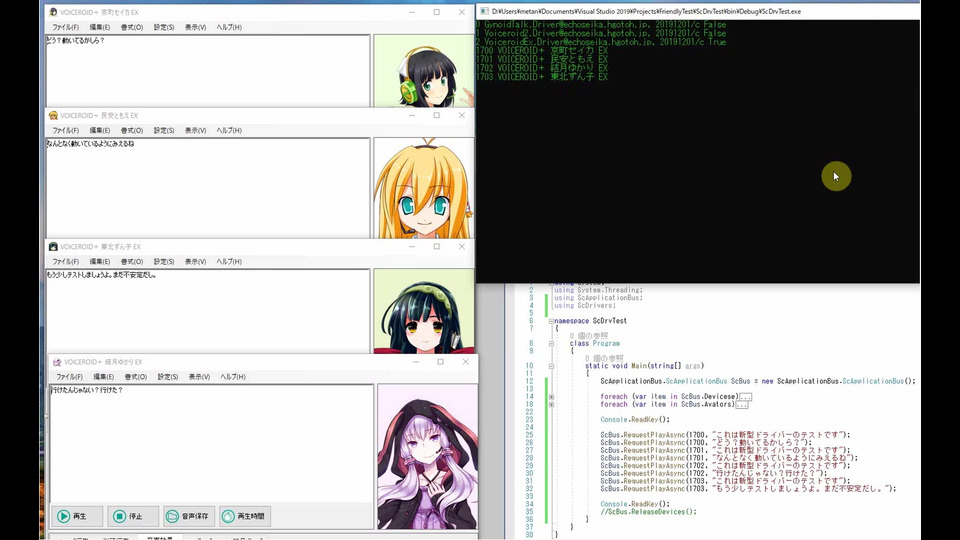
Task: Click console line 1703 VOICEROID+ 東北ずん子 EX
Action: 541,77
